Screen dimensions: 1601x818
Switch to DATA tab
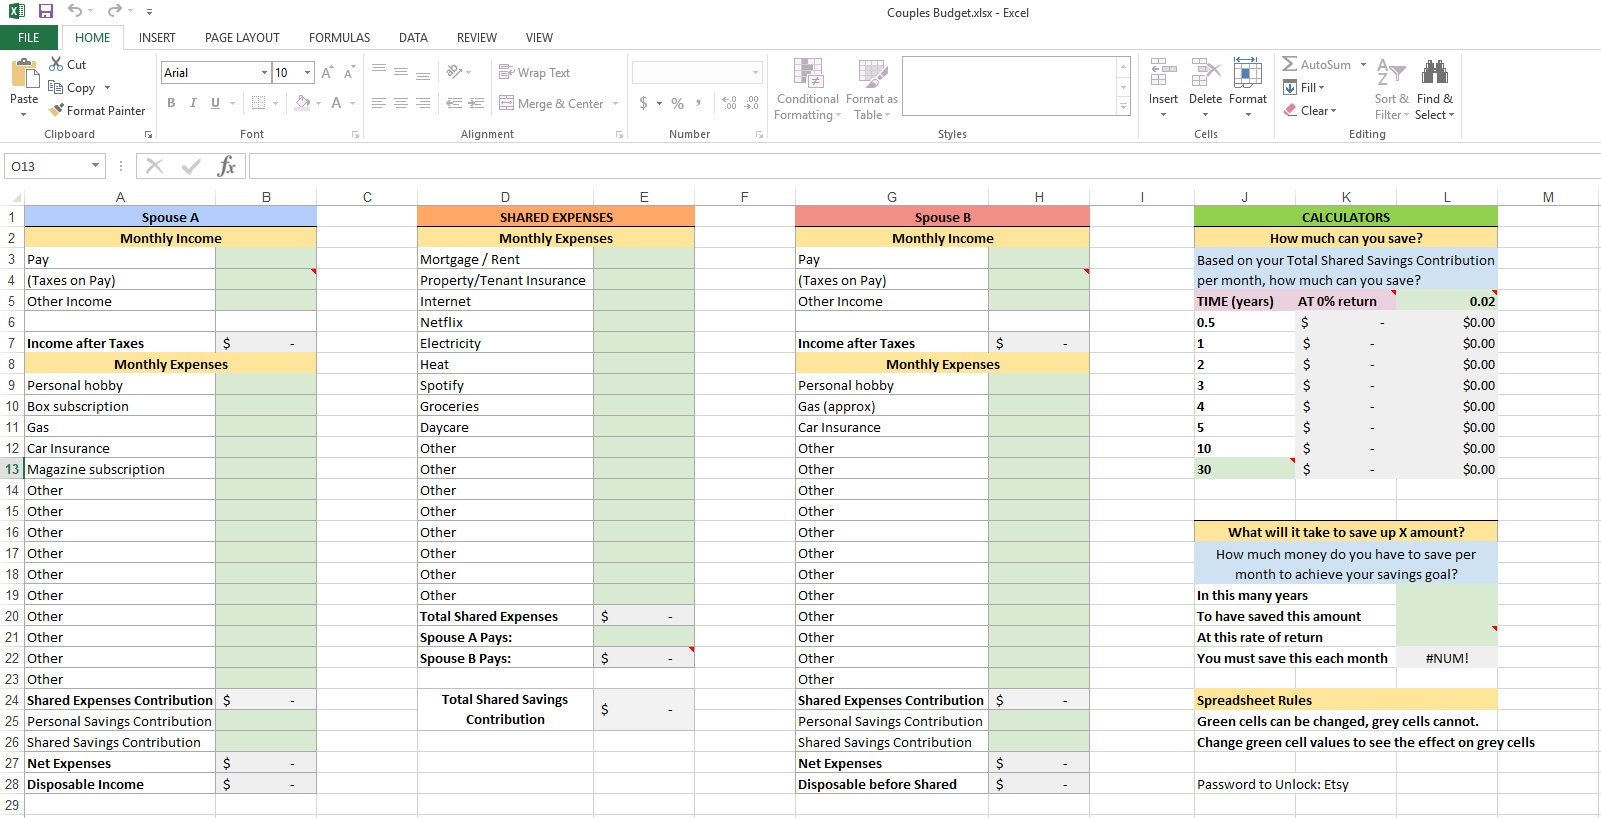click(413, 37)
